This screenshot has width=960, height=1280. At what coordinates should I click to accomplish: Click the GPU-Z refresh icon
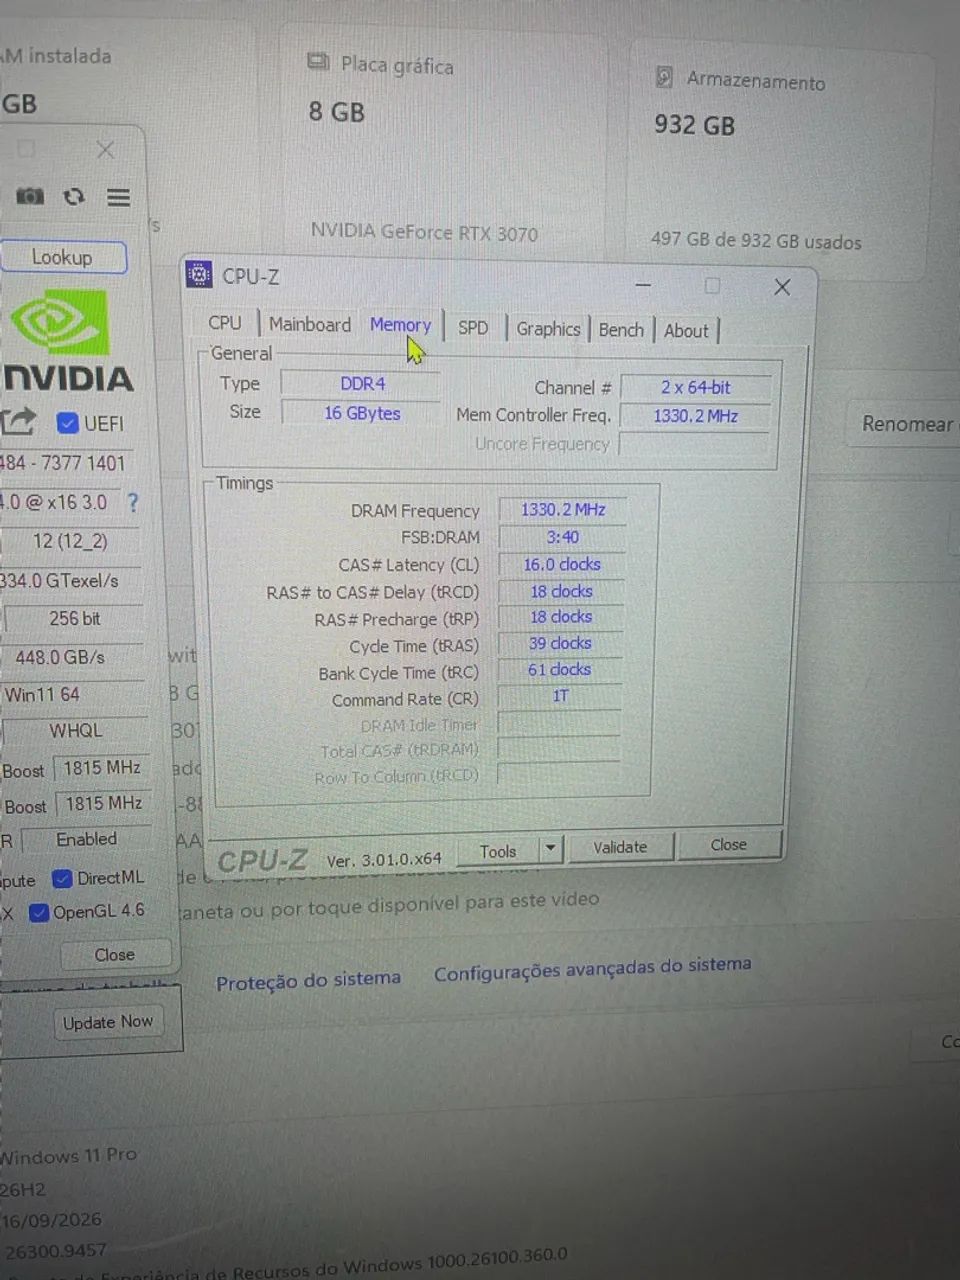tap(74, 197)
